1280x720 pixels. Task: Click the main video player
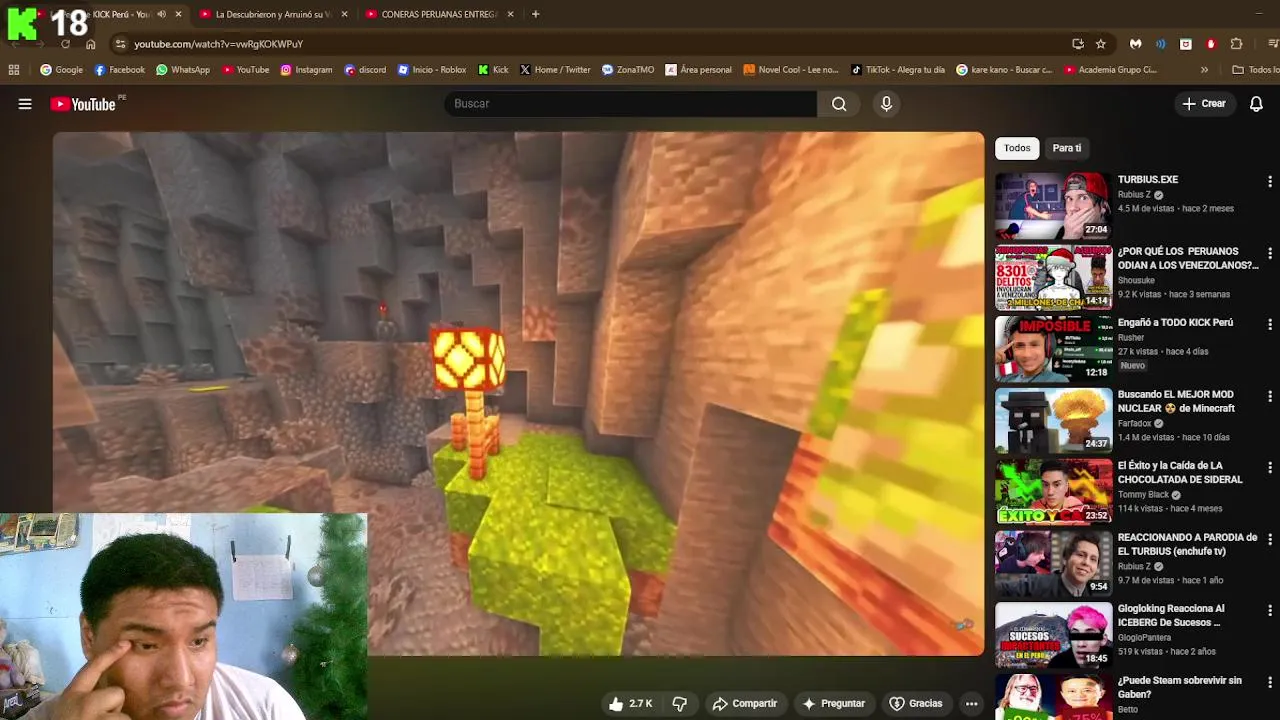point(518,394)
